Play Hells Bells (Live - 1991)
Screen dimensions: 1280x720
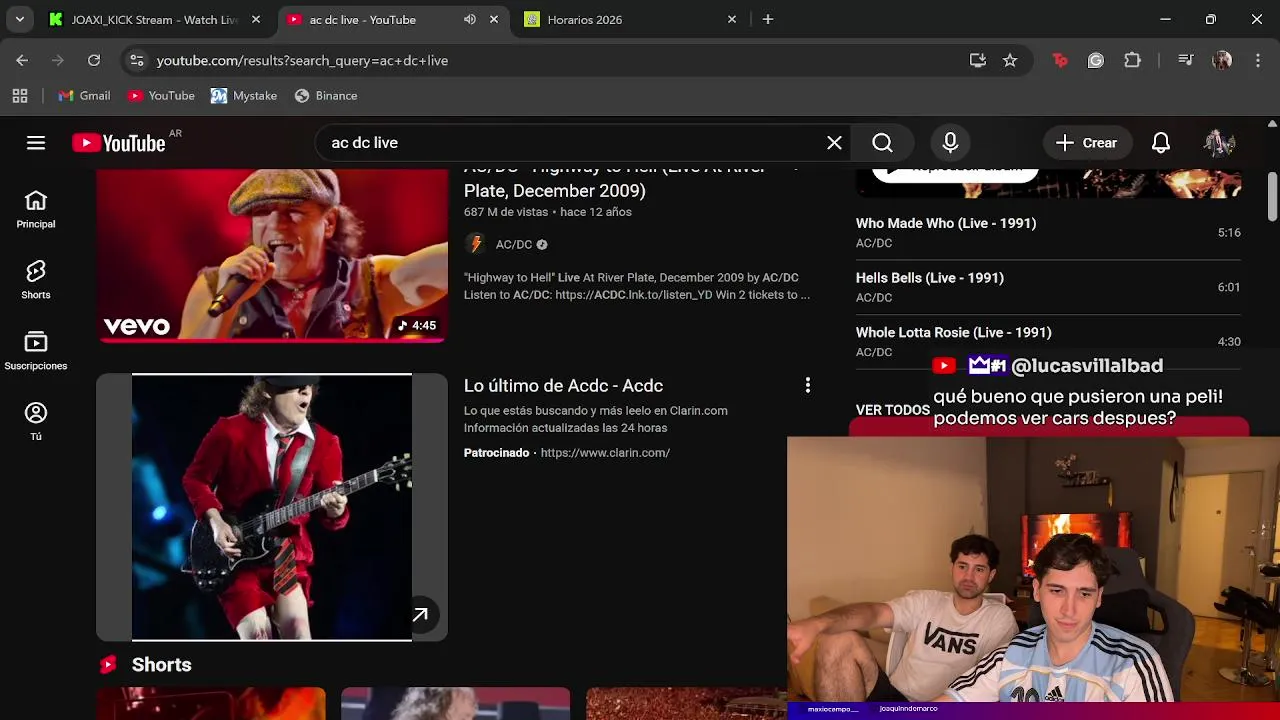pyautogui.click(x=1048, y=287)
